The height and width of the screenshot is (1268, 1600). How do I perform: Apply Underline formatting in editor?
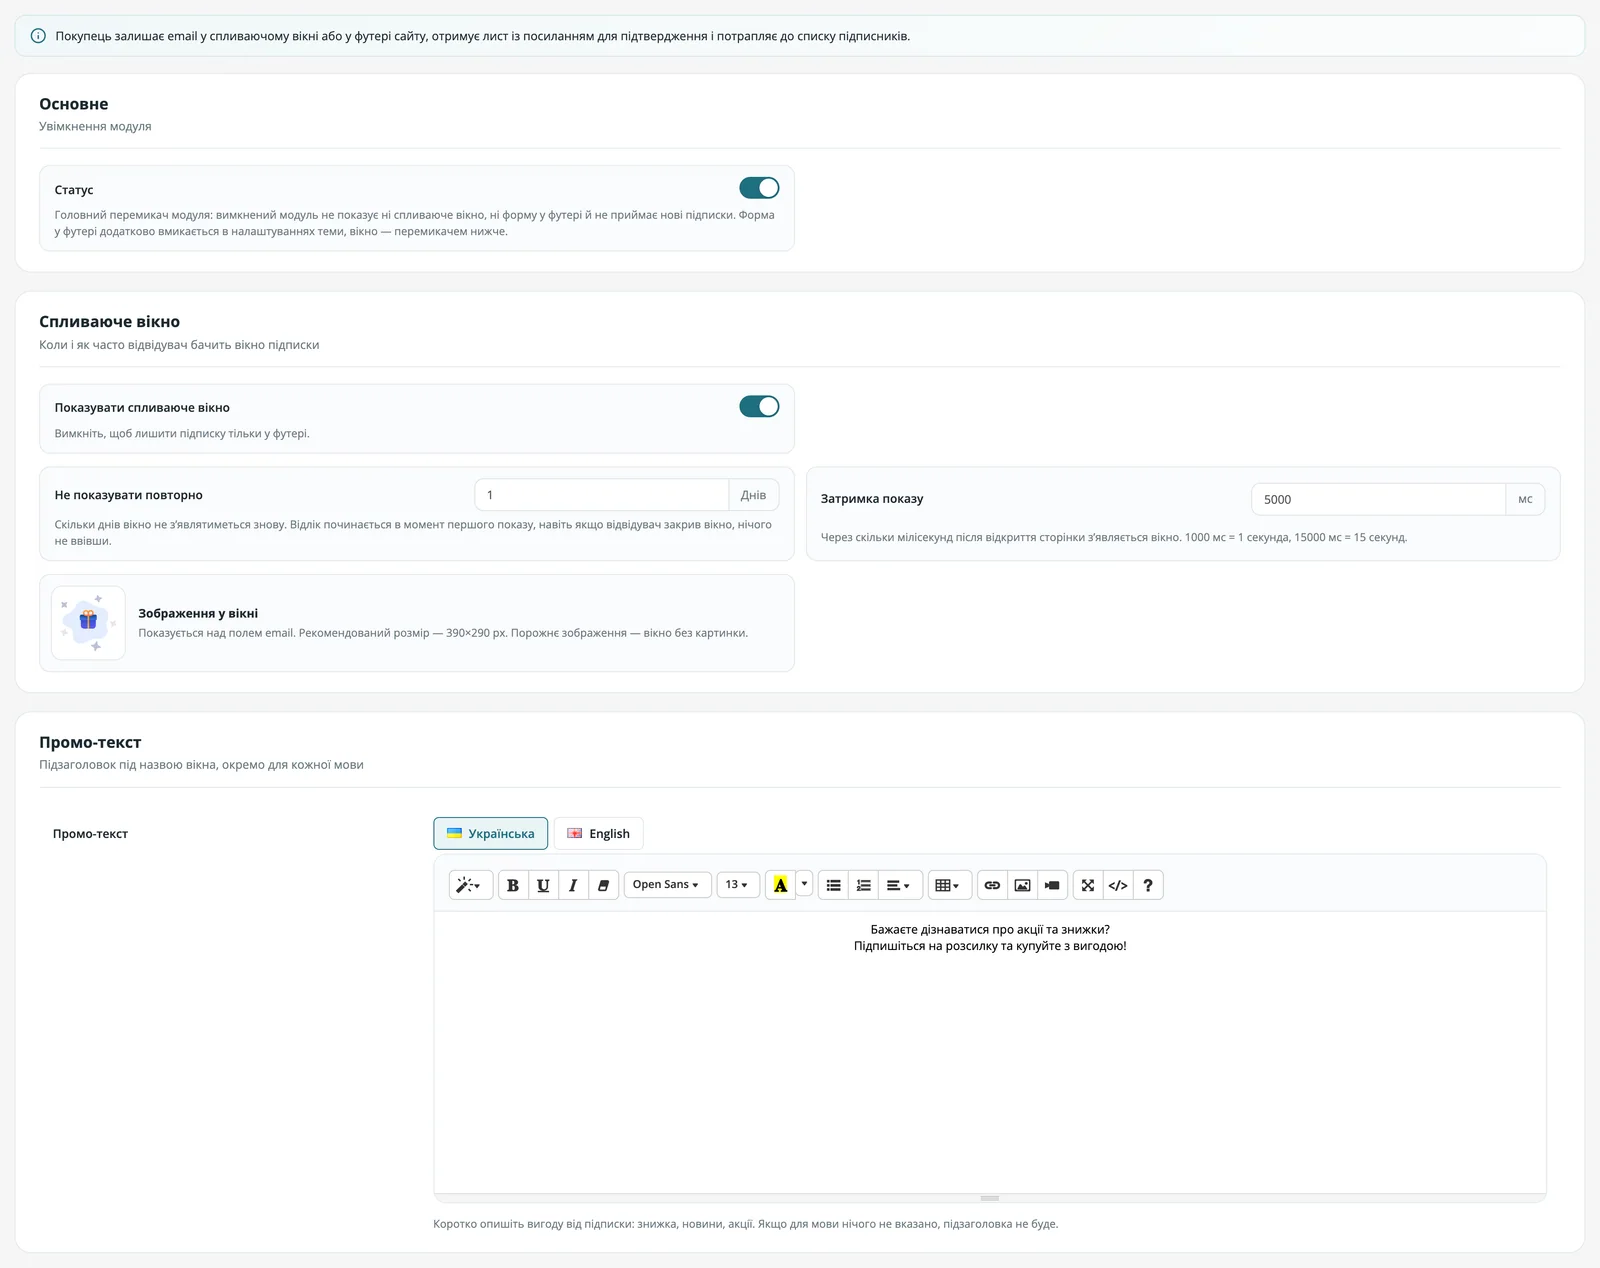[543, 885]
